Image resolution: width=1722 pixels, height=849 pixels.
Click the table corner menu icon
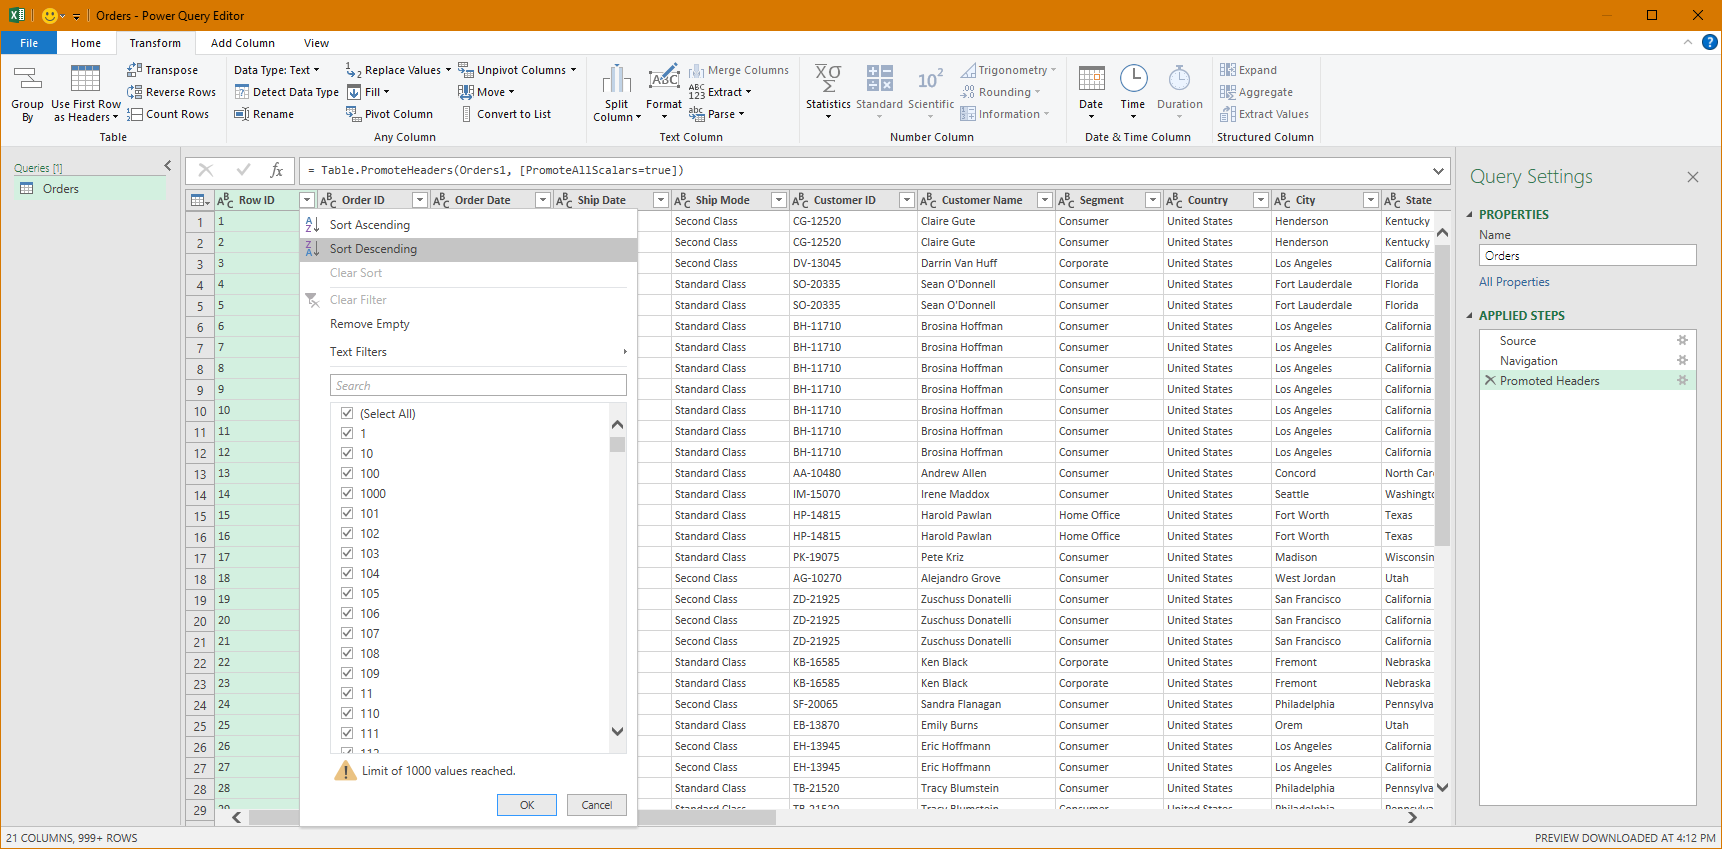point(200,200)
